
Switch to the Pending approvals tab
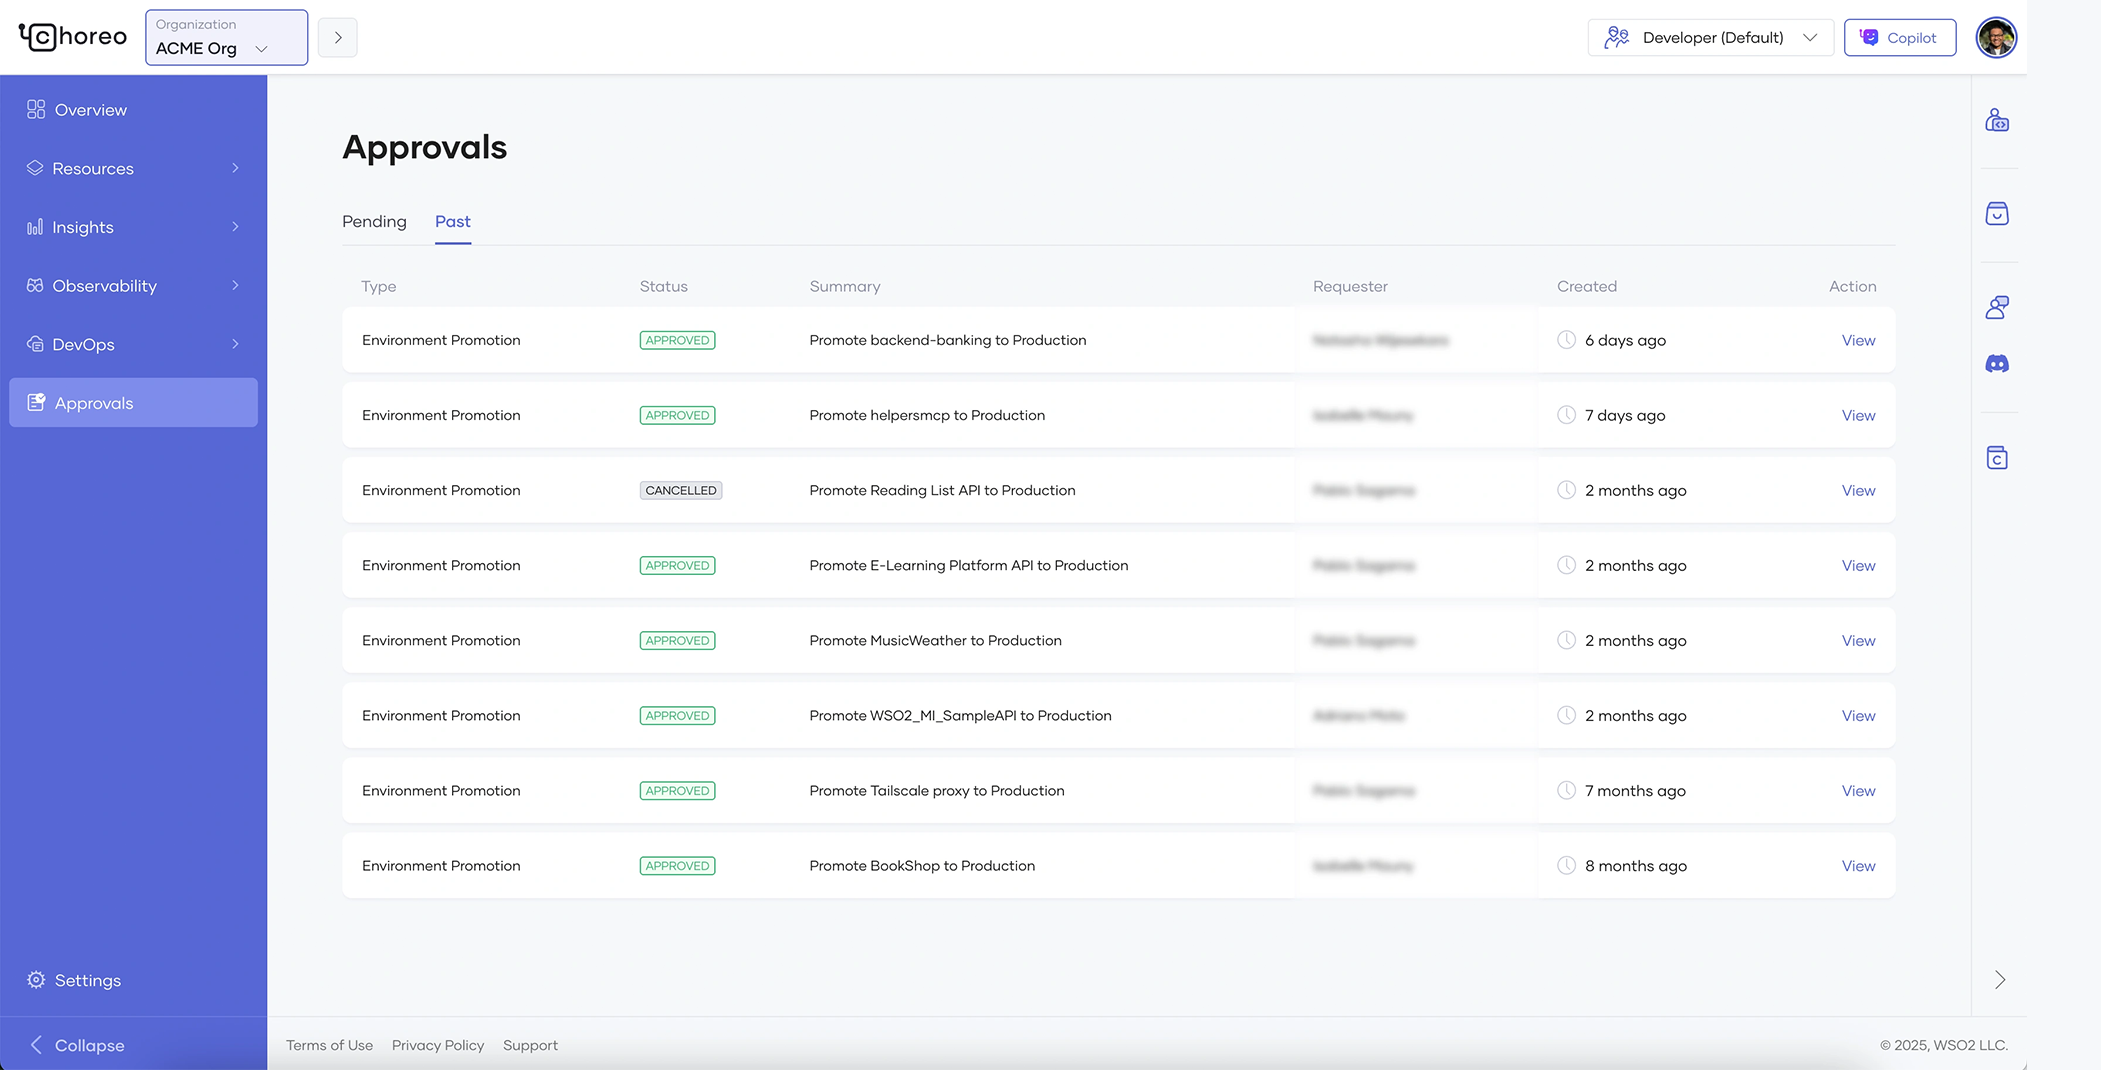point(374,221)
